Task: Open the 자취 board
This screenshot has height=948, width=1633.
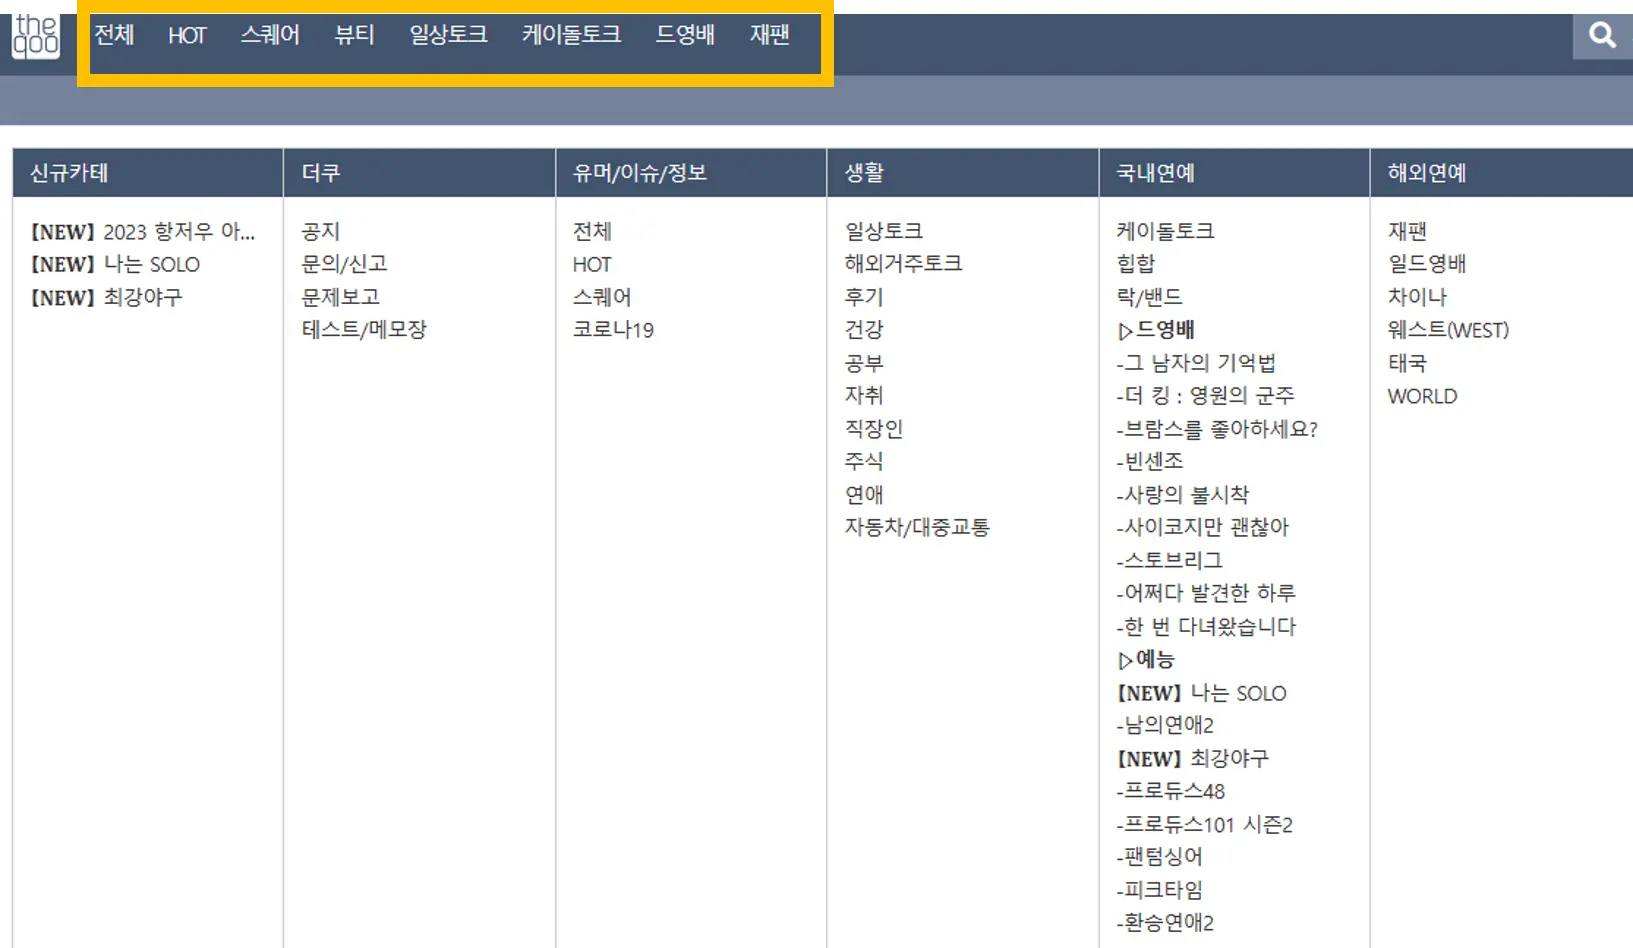Action: tap(864, 396)
